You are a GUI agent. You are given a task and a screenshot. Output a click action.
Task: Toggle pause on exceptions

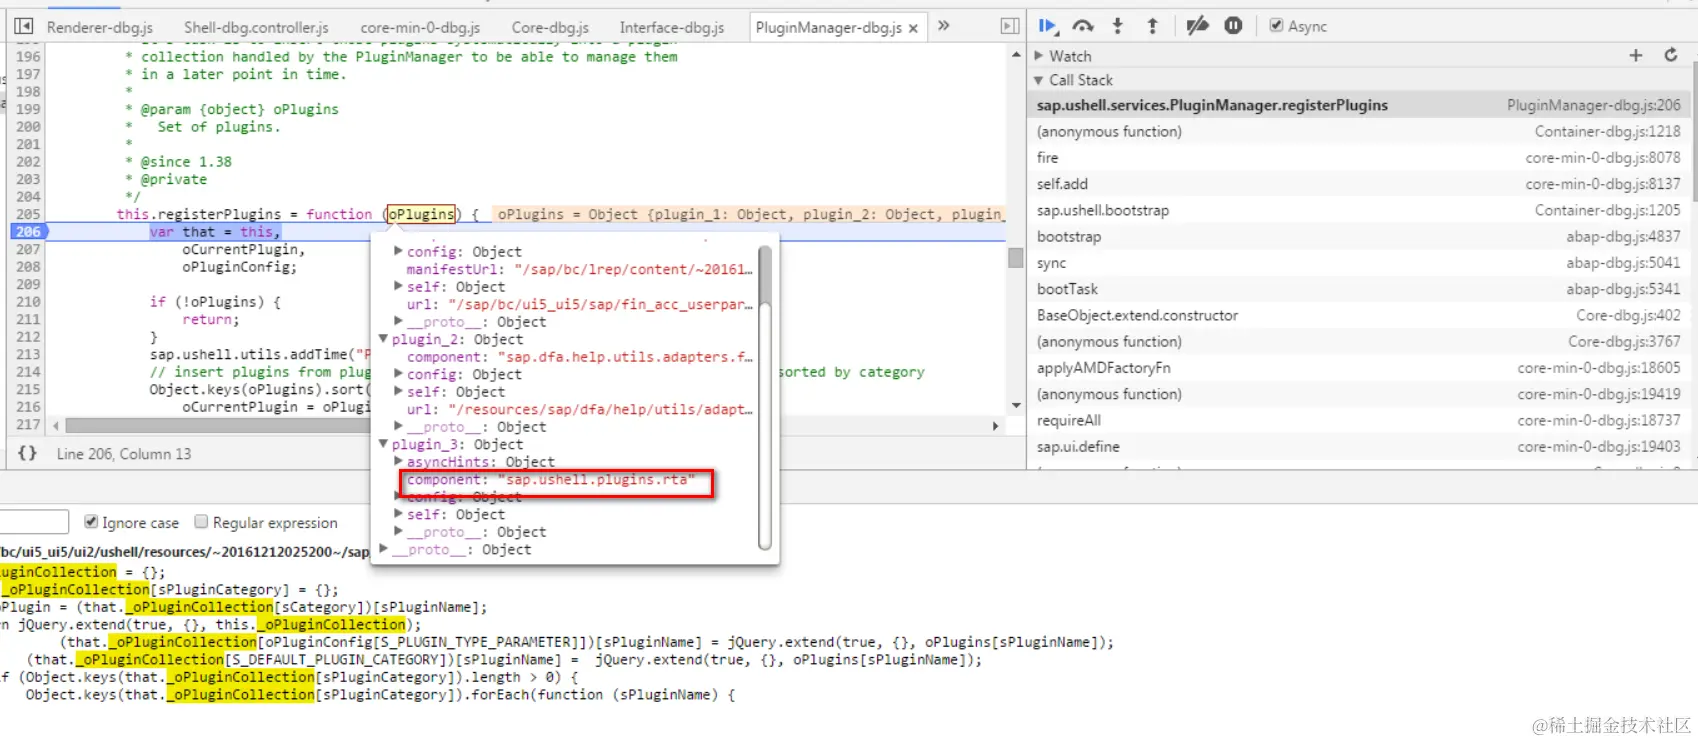[1233, 26]
